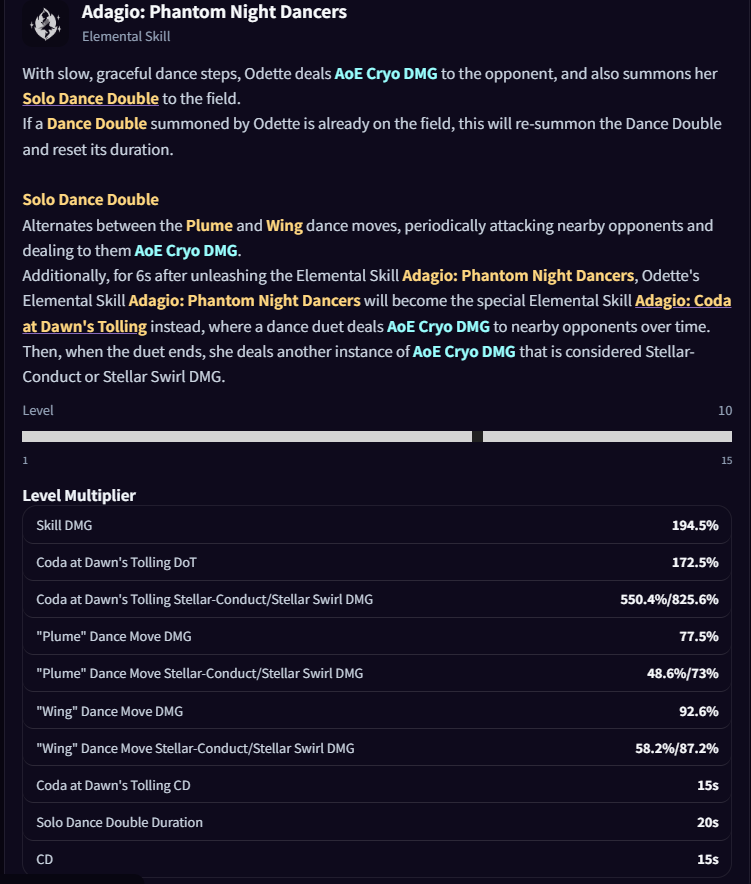Image resolution: width=751 pixels, height=884 pixels.
Task: Click the "Plume" Stellar-Conduct/Stellar Swirl DMG row
Action: point(377,673)
